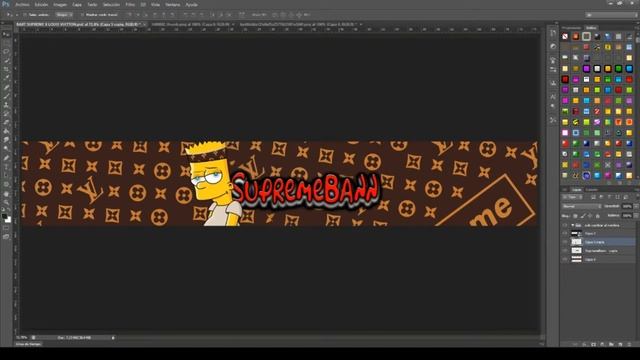The image size is (640, 360).
Task: Select the Shape tool
Action: [x=6, y=184]
